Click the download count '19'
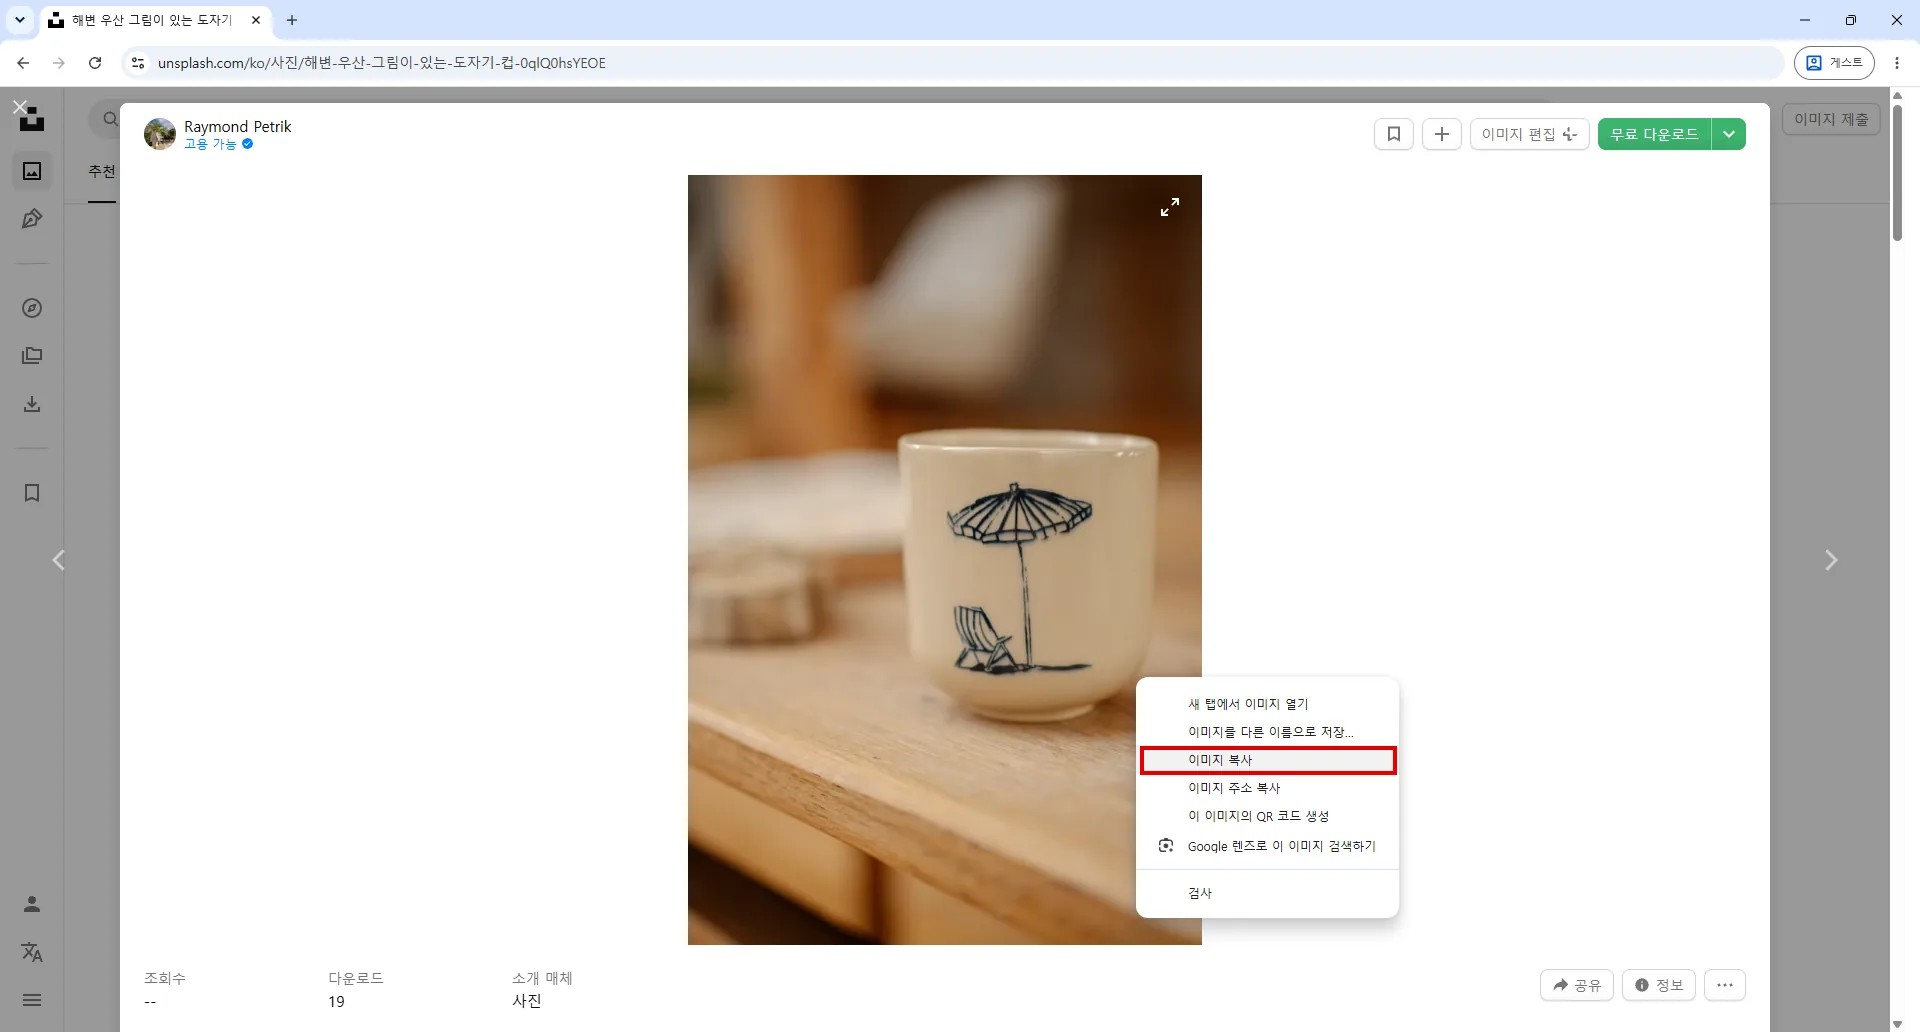The width and height of the screenshot is (1920, 1032). [x=336, y=1001]
